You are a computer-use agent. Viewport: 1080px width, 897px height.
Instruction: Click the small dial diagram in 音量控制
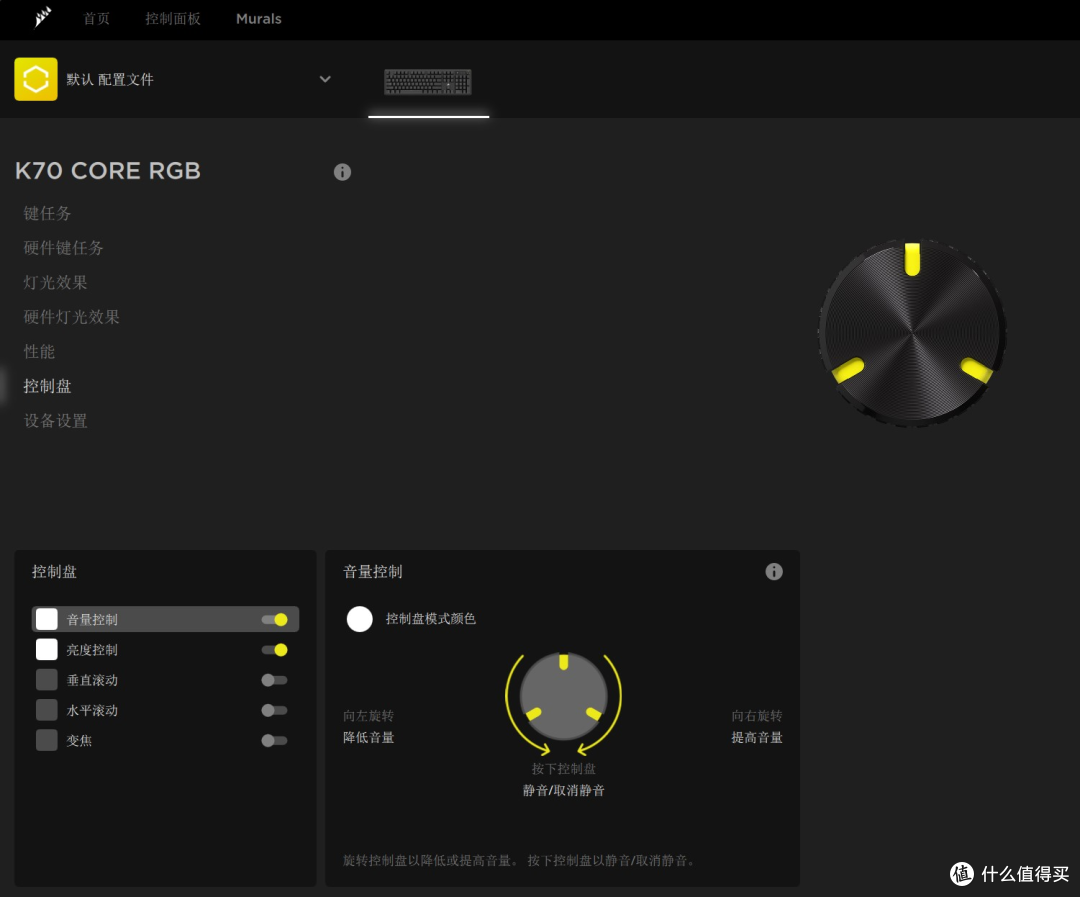click(563, 696)
